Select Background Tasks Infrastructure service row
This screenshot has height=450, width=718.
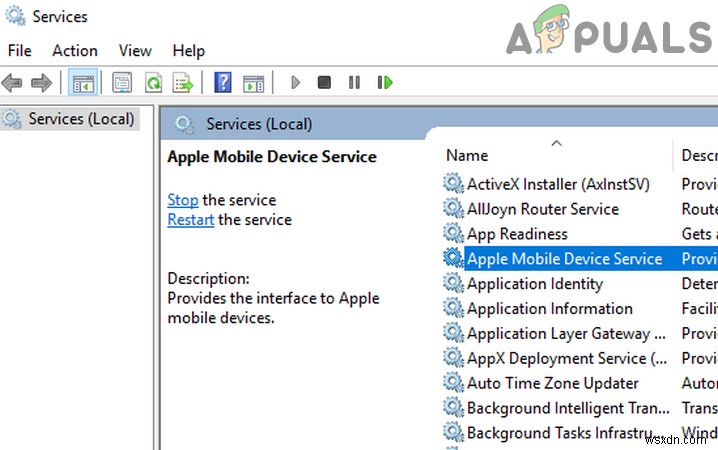580,433
